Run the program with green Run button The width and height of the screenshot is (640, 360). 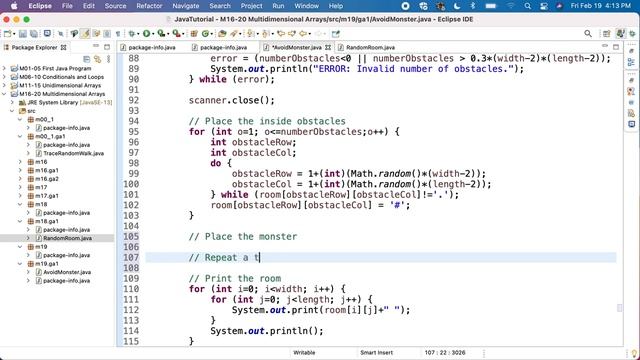(146, 34)
